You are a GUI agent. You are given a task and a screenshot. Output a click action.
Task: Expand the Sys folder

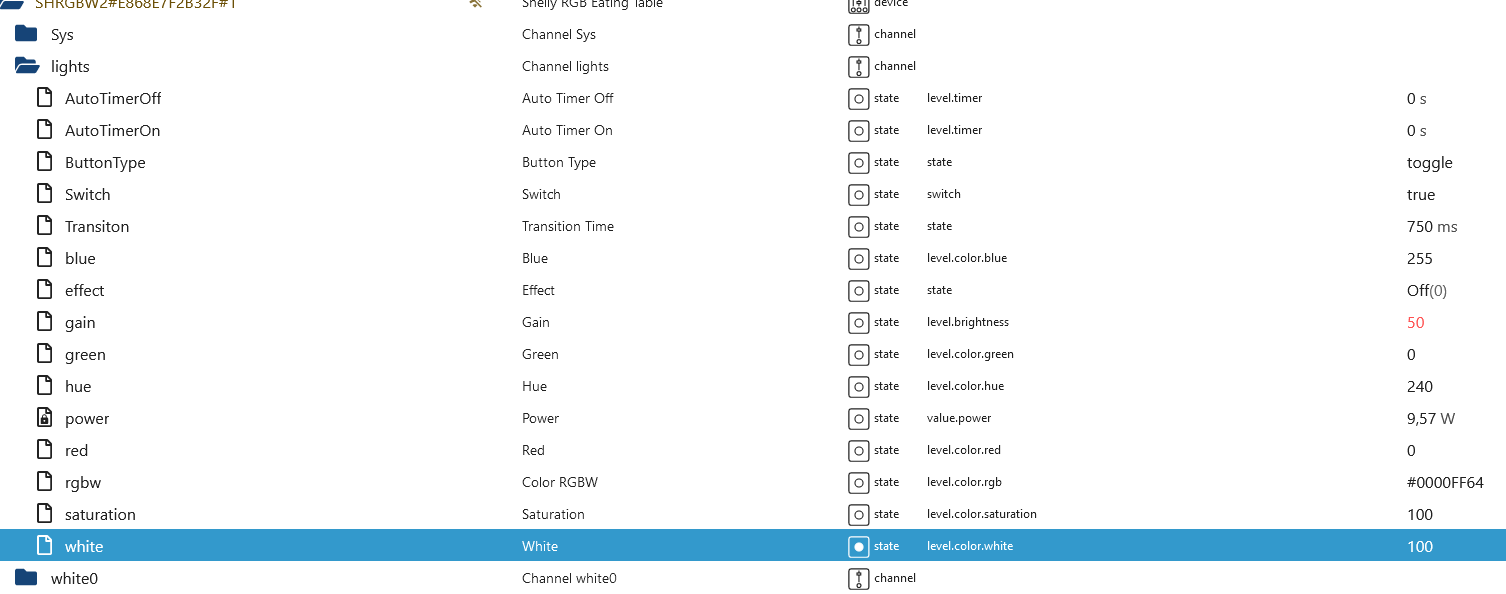click(x=27, y=34)
